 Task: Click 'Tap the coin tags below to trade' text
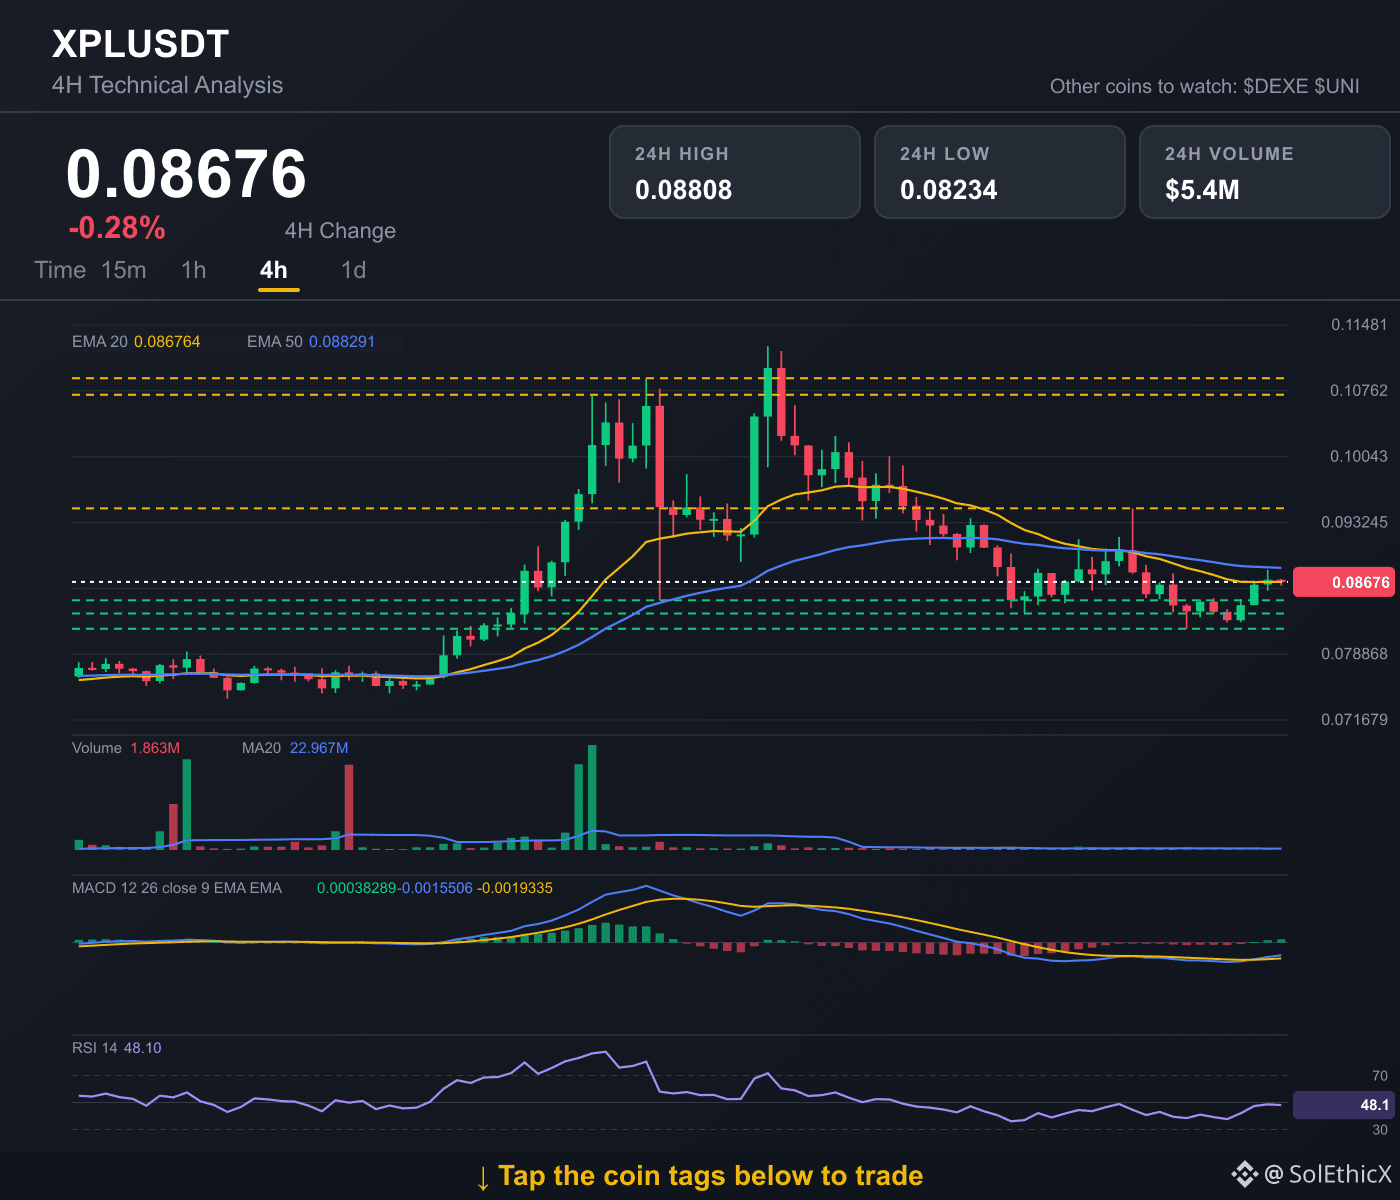pyautogui.click(x=711, y=1176)
